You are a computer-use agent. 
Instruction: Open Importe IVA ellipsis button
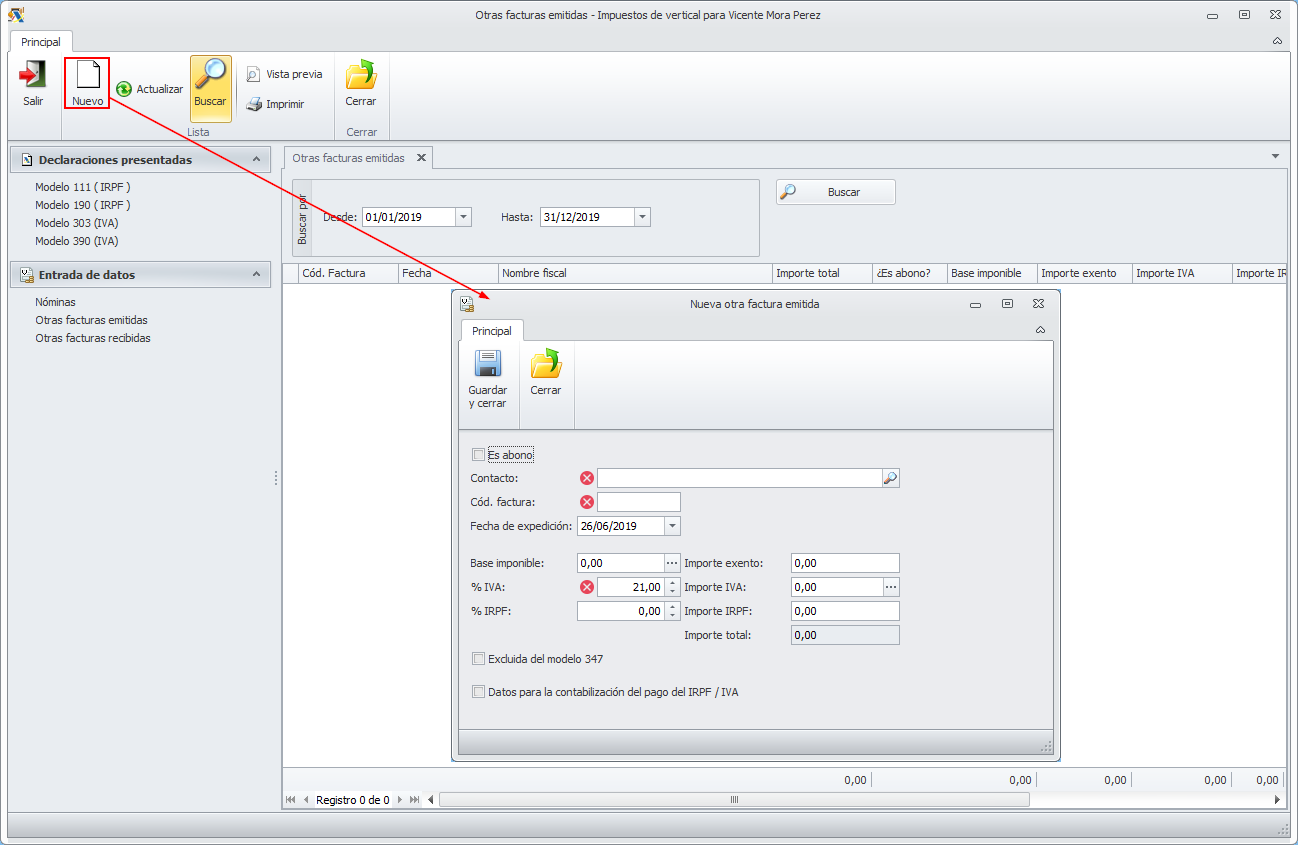click(891, 587)
